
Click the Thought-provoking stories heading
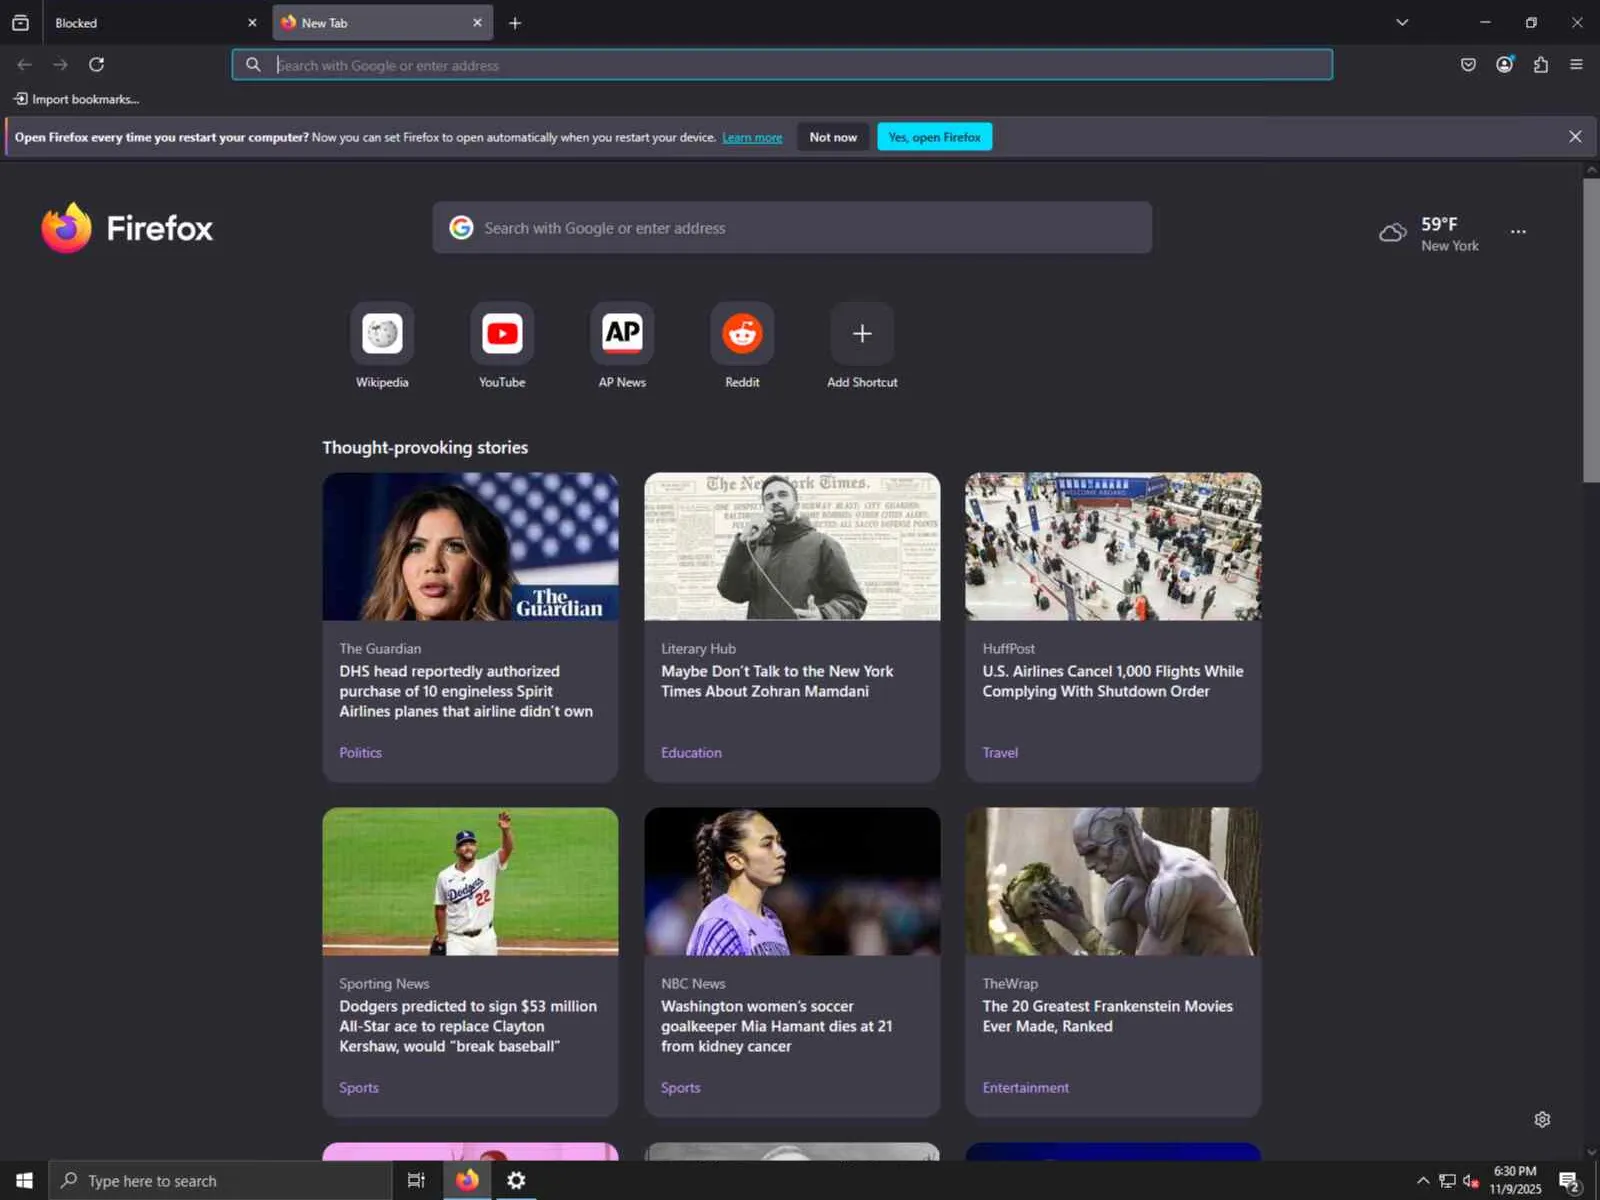(425, 447)
